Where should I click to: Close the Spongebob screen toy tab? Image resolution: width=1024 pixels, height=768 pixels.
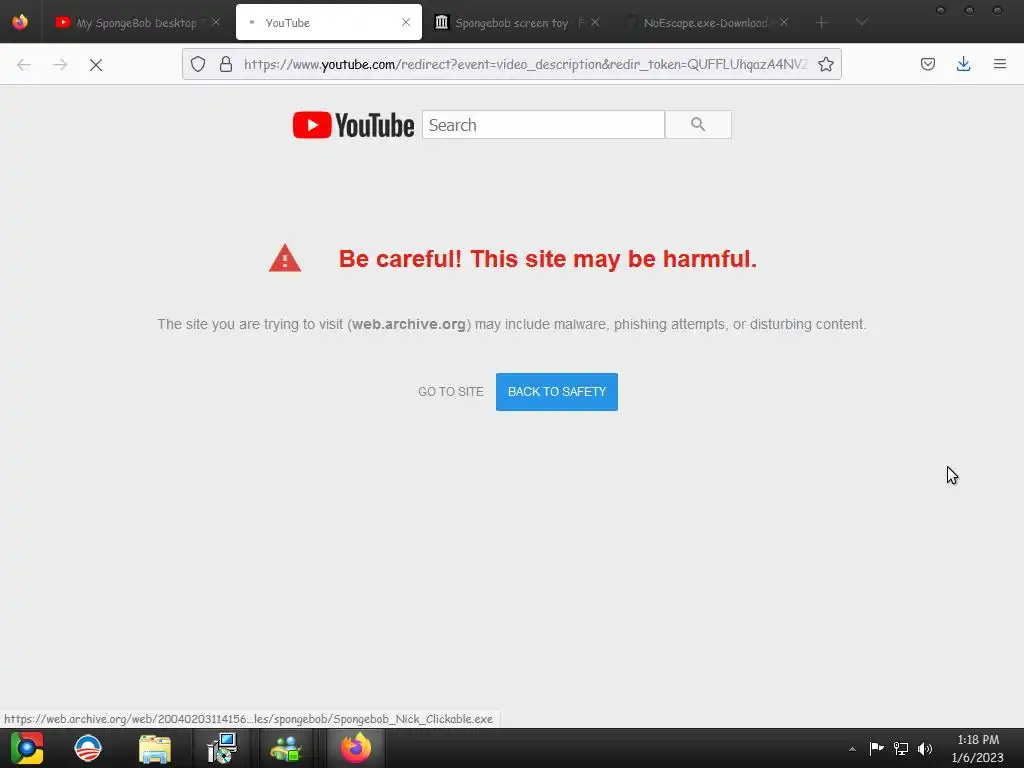coord(595,22)
